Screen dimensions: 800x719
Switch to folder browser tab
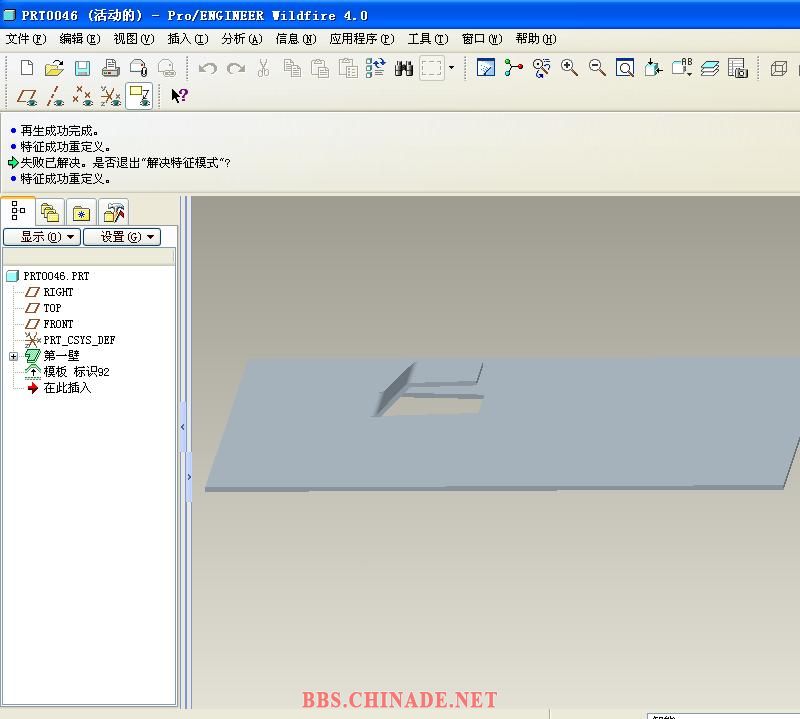pyautogui.click(x=49, y=212)
